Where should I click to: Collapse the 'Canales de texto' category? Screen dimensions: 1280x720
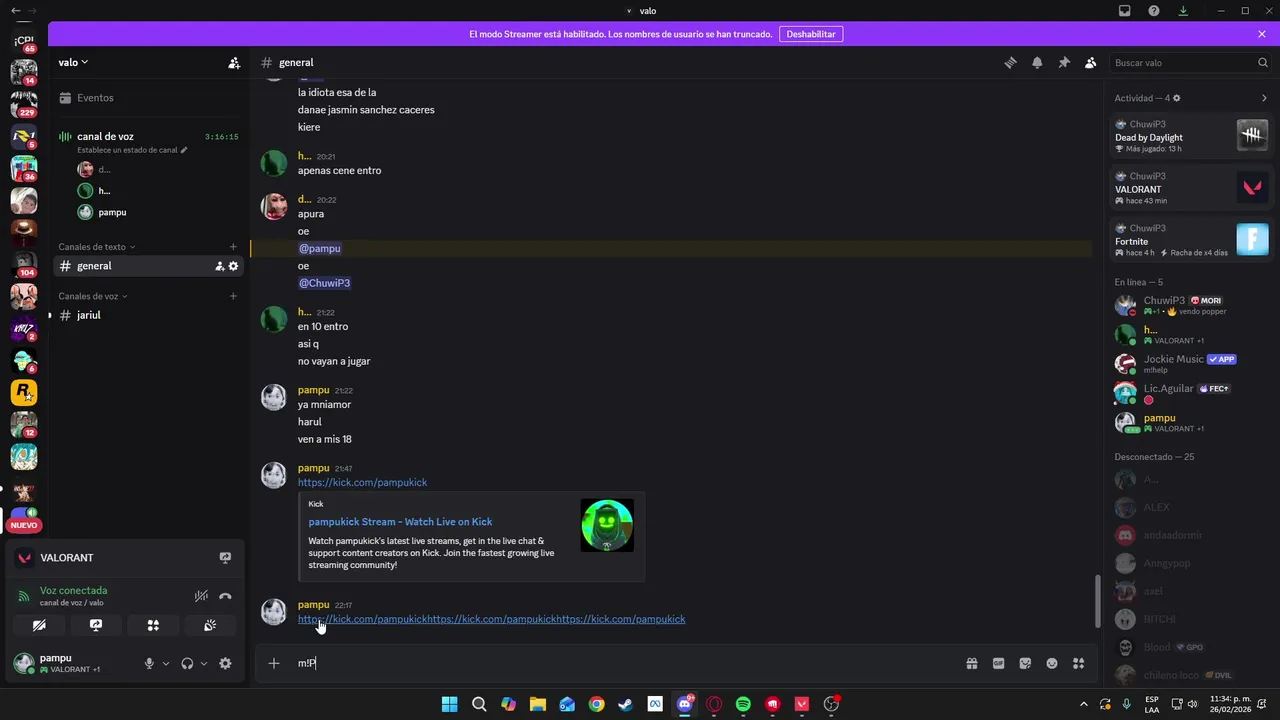[x=96, y=247]
